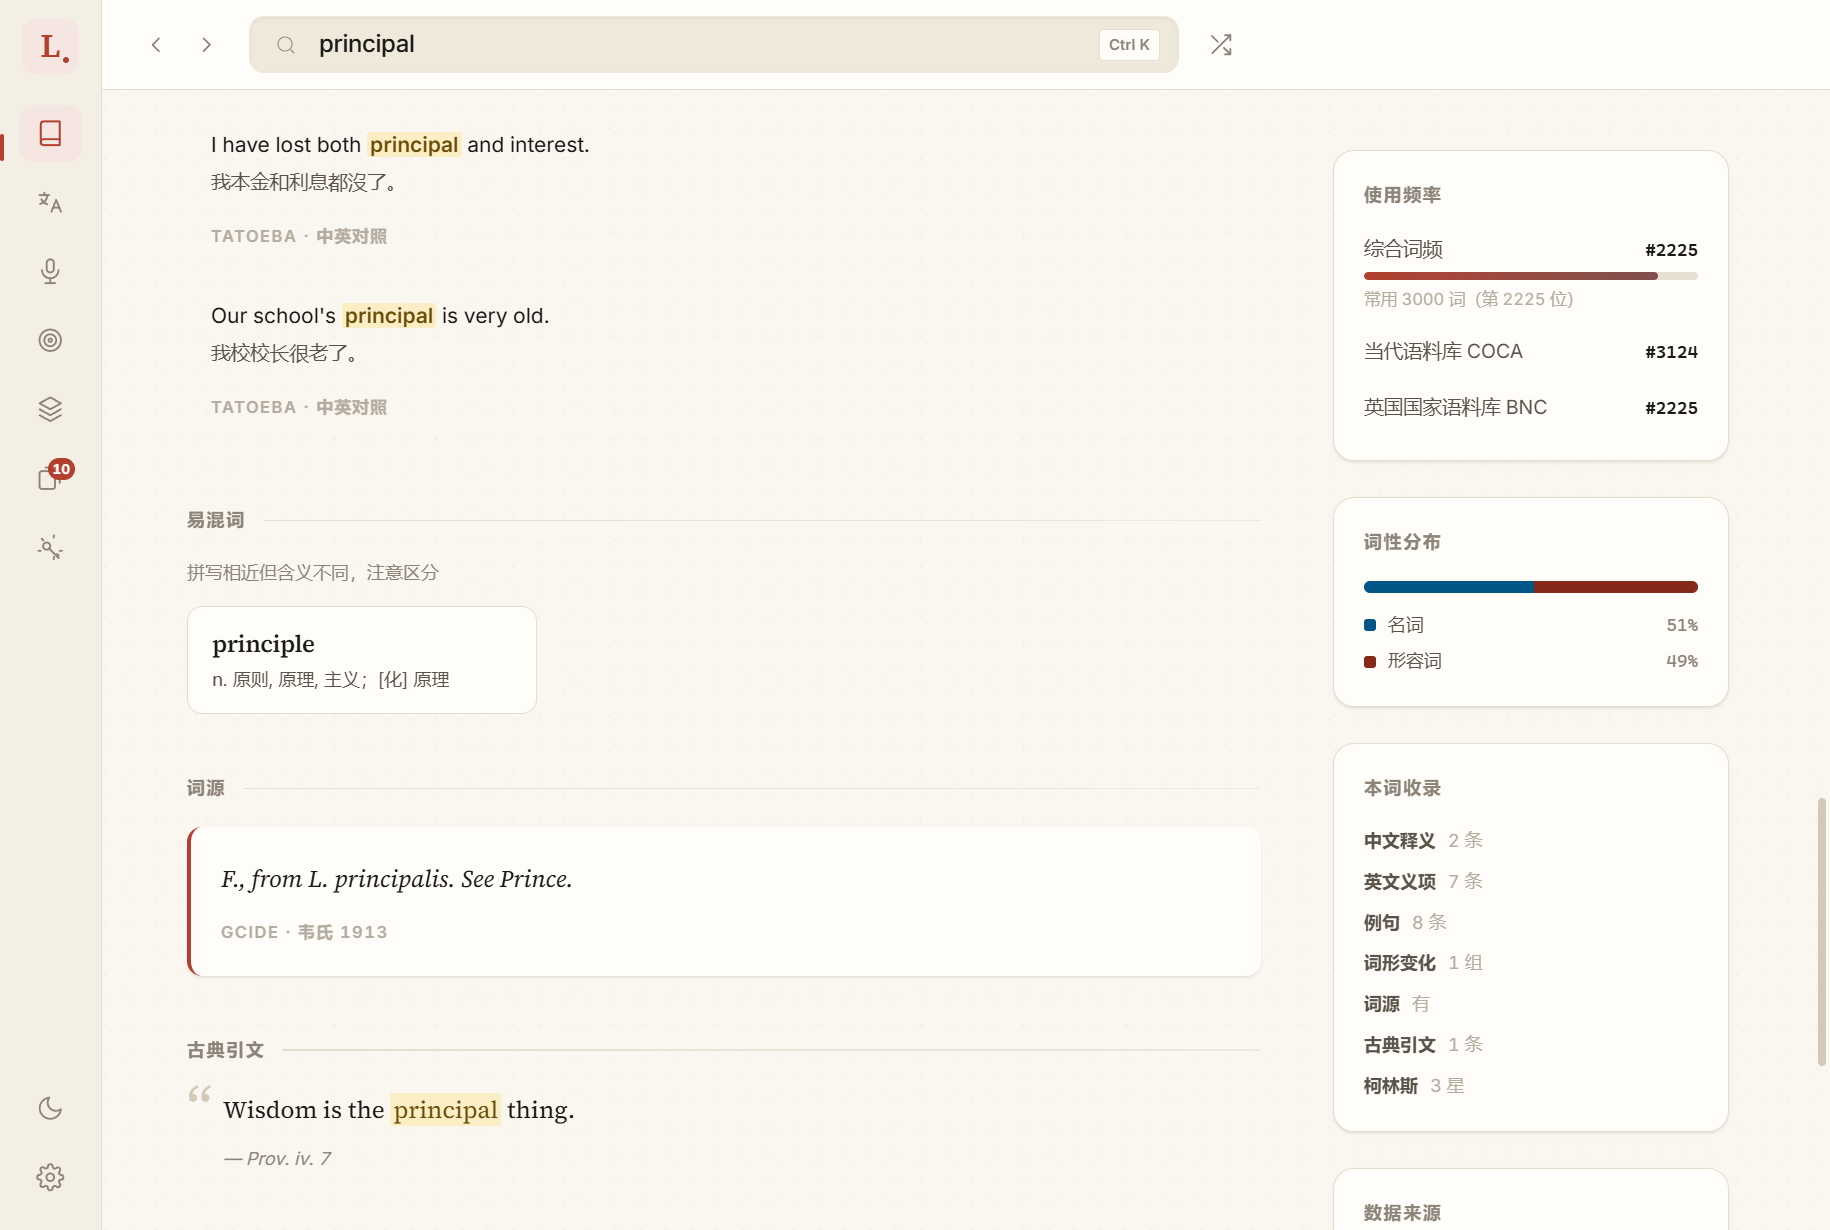Click the 当代语料库 COCA row
This screenshot has width=1830, height=1230.
tap(1531, 352)
